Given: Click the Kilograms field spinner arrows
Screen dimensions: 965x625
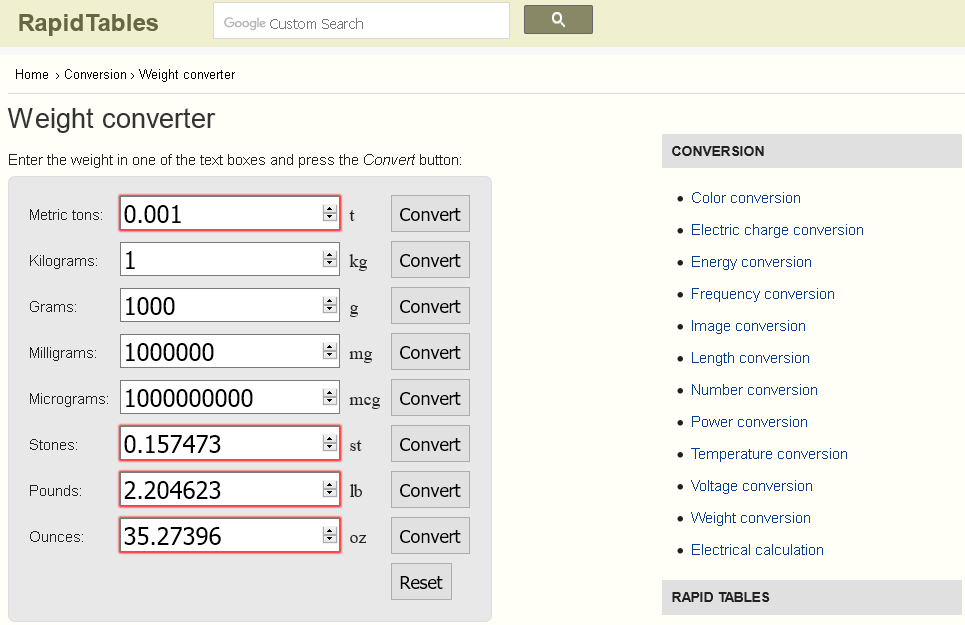Looking at the screenshot, I should (x=329, y=260).
